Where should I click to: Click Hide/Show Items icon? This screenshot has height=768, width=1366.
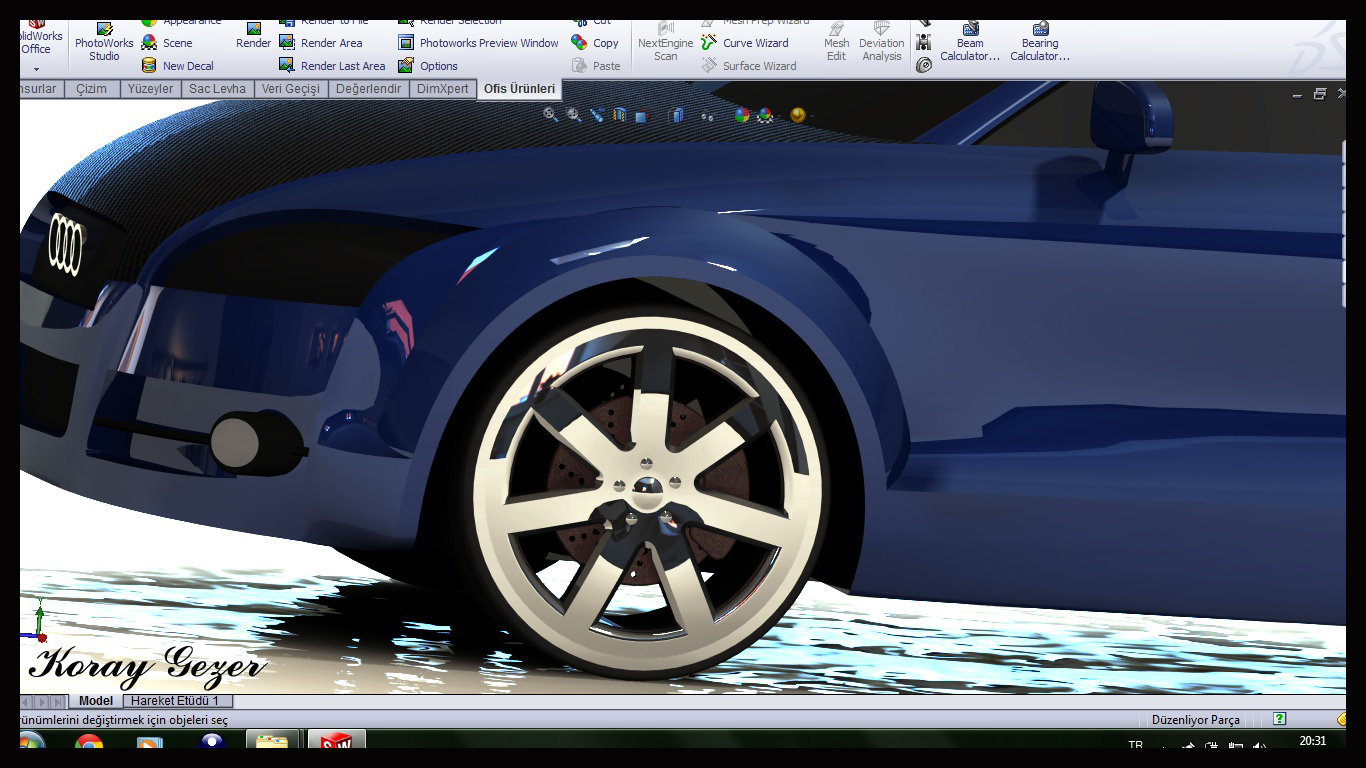pyautogui.click(x=708, y=116)
